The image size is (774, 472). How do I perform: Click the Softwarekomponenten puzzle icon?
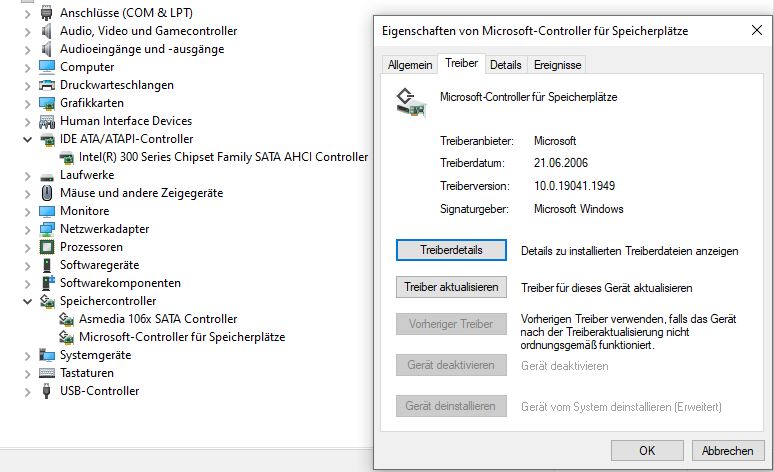click(x=47, y=283)
